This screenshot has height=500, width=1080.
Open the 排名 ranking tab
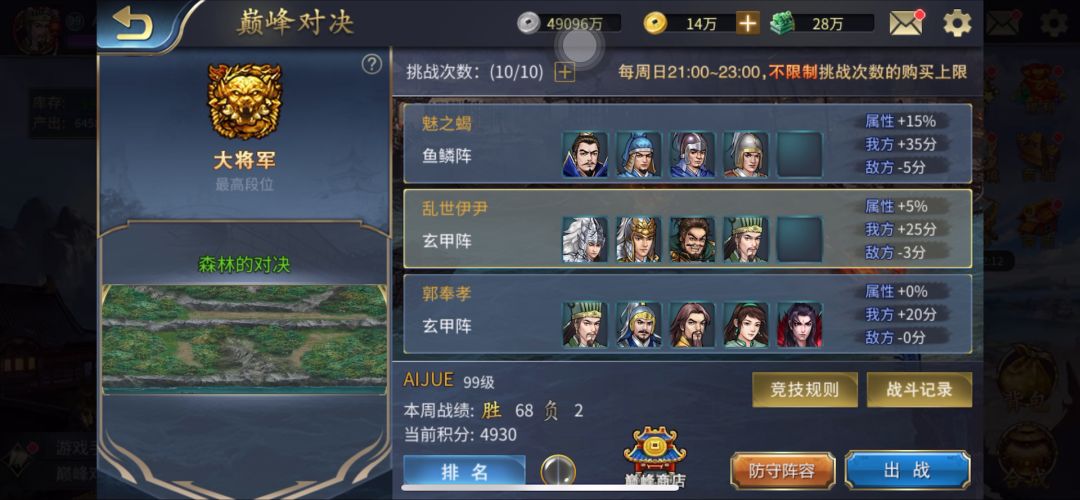464,471
